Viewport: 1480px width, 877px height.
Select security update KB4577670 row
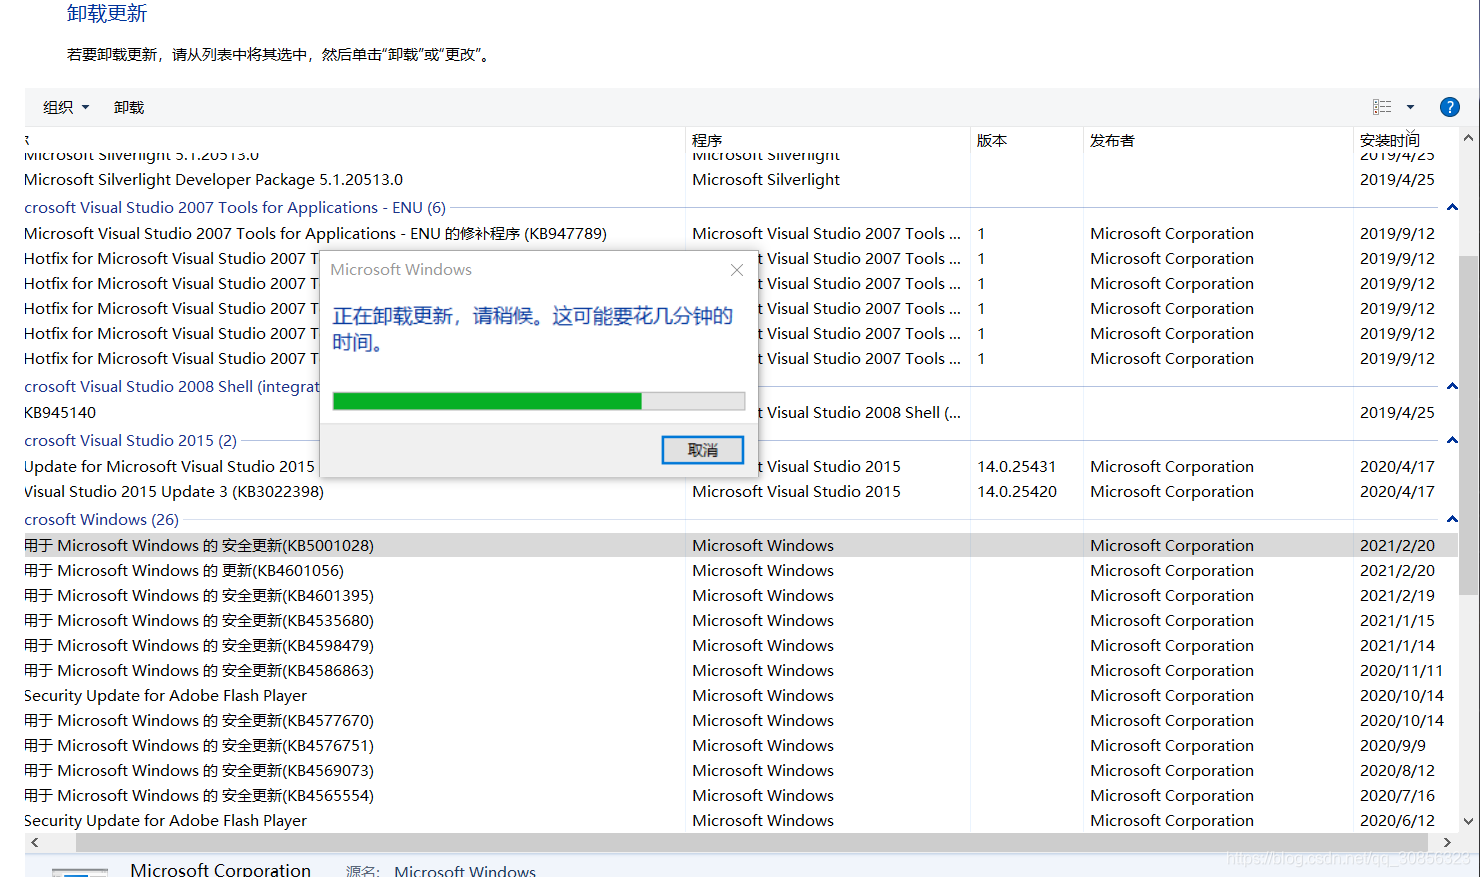740,721
